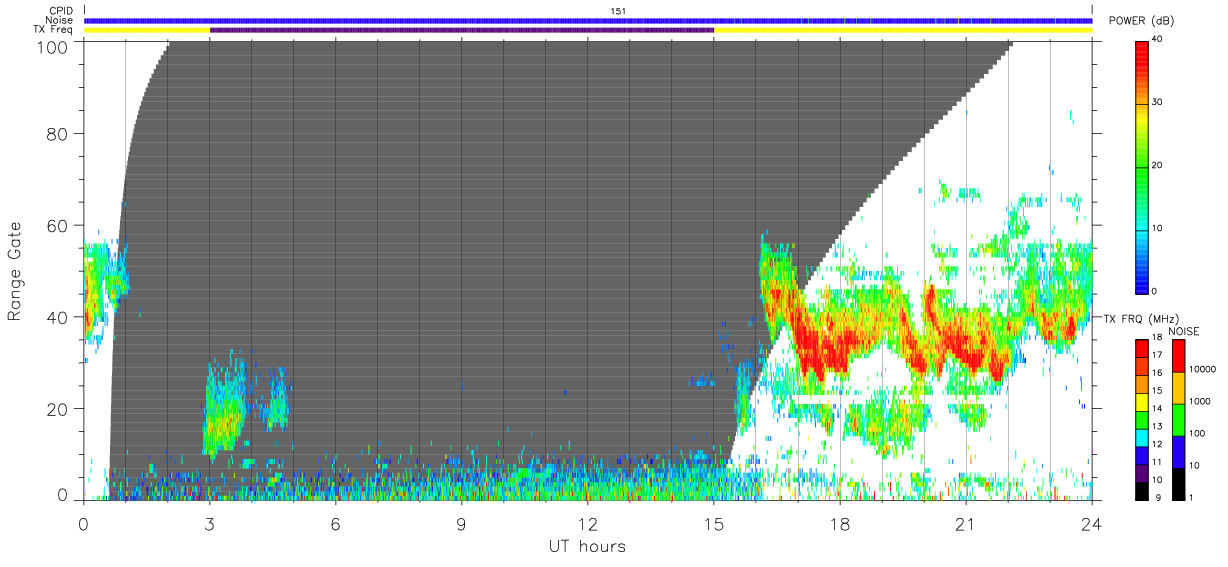
Task: Click the 80 tick on the Range Gate axis
Action: pyautogui.click(x=60, y=133)
